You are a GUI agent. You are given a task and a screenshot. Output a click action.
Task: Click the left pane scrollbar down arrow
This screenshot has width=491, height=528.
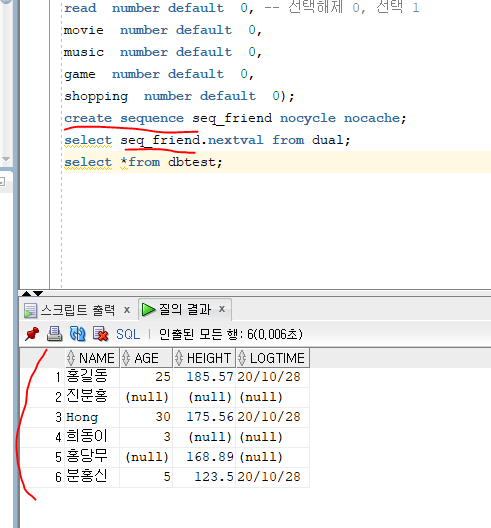(x=6, y=159)
